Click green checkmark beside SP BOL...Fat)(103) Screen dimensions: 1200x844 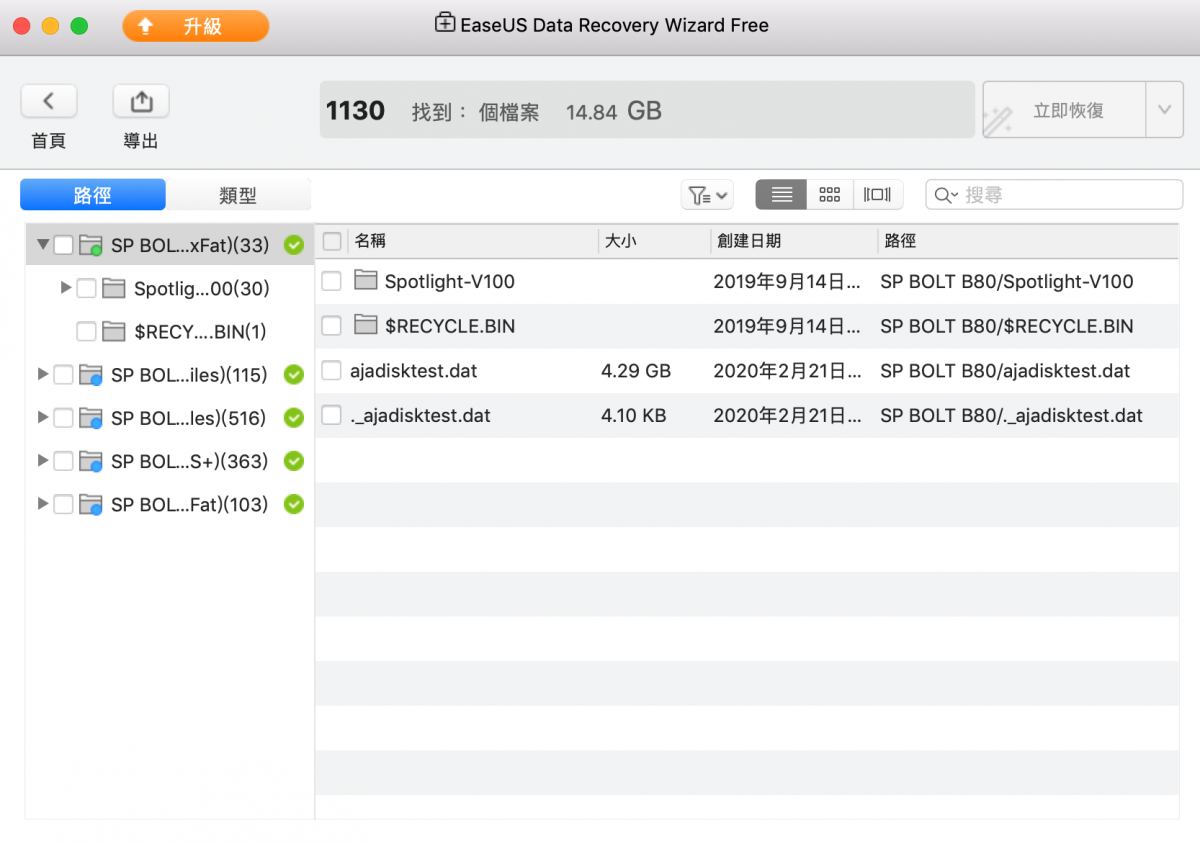click(x=293, y=504)
